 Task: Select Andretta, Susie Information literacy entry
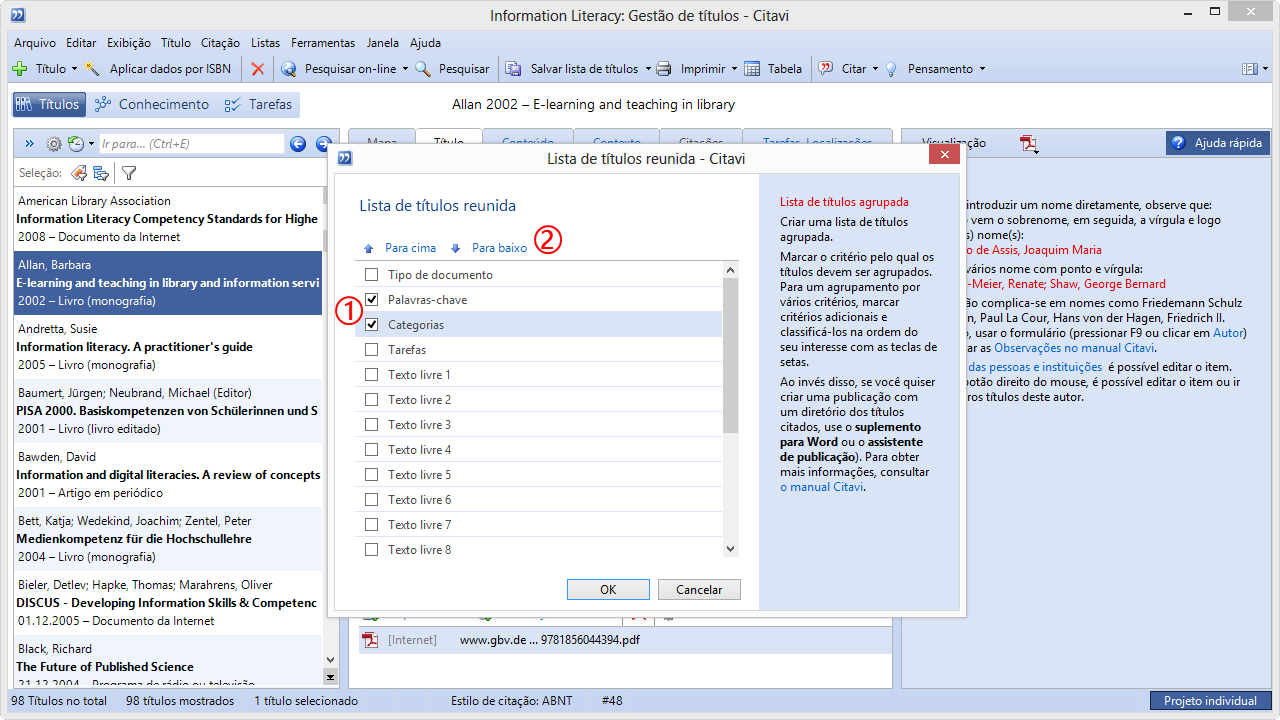(168, 347)
